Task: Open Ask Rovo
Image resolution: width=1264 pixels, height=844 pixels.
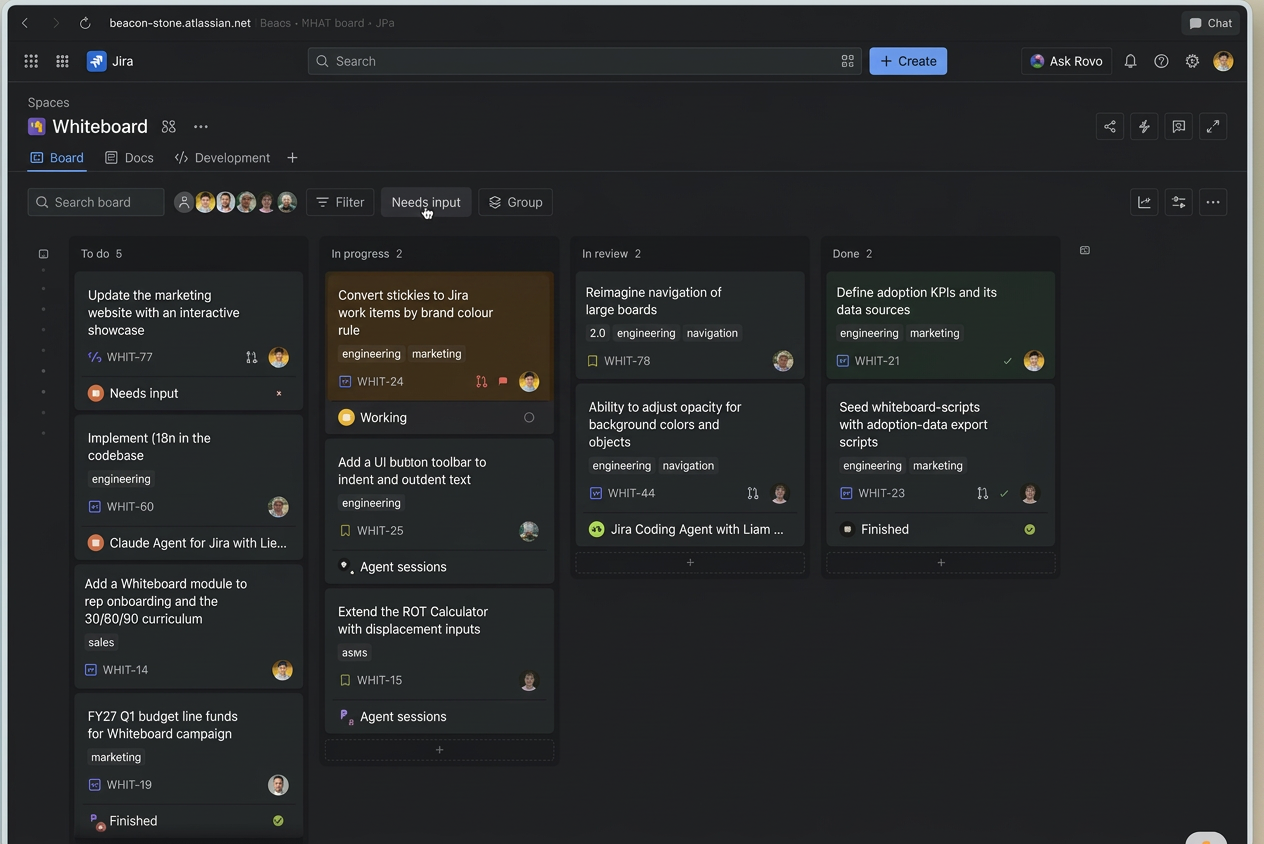Action: click(x=1066, y=61)
